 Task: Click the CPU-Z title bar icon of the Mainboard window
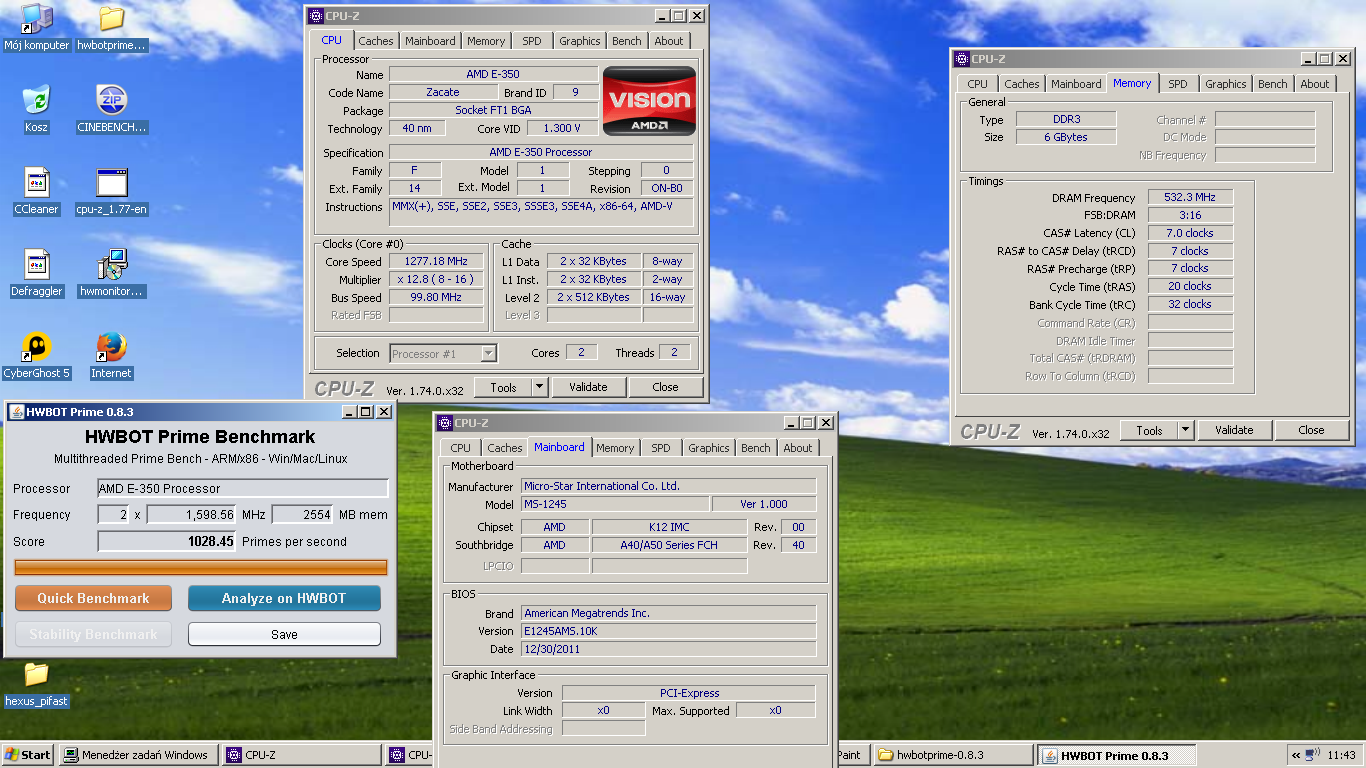pyautogui.click(x=445, y=423)
